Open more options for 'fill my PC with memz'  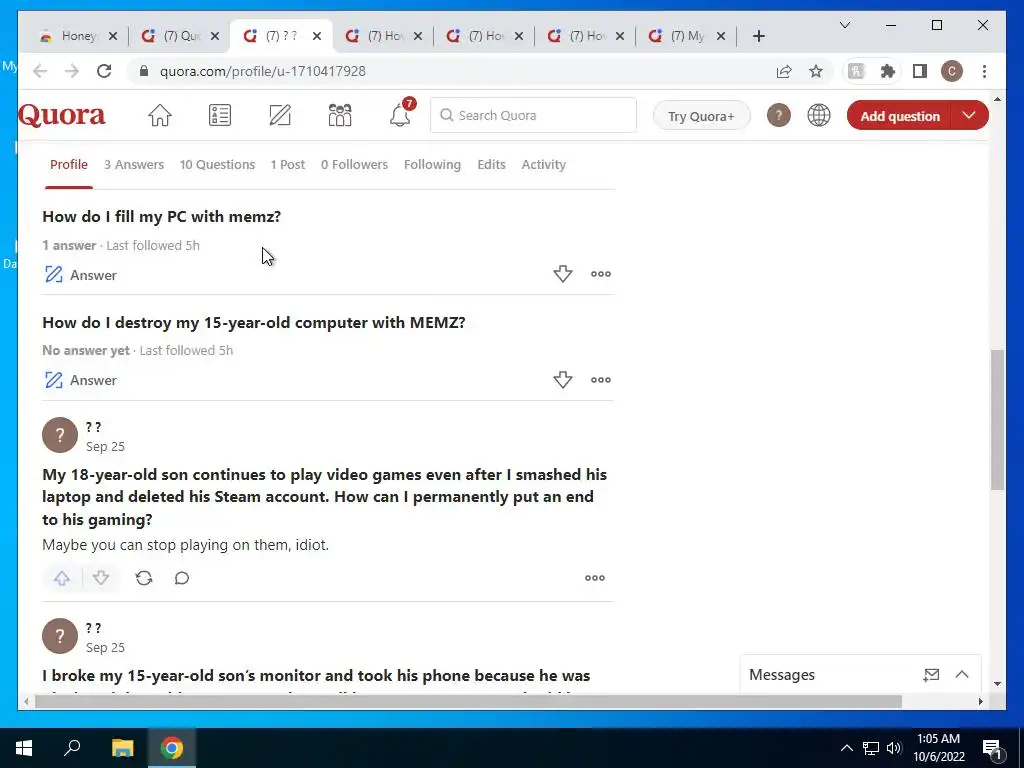click(601, 274)
